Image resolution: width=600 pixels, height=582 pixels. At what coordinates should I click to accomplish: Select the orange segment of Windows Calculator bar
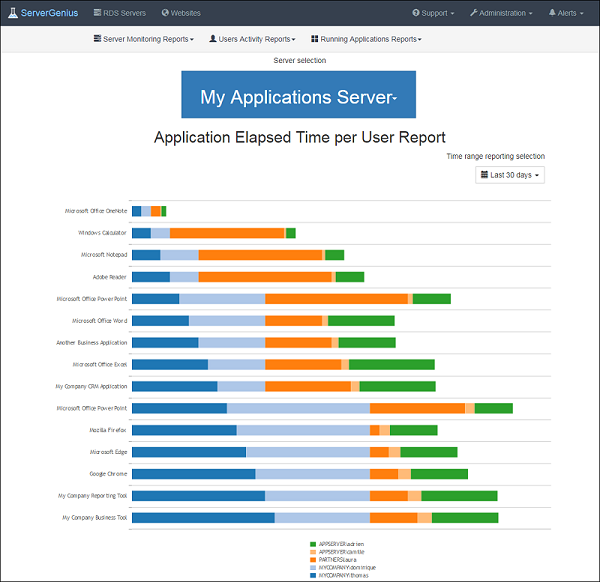click(227, 233)
